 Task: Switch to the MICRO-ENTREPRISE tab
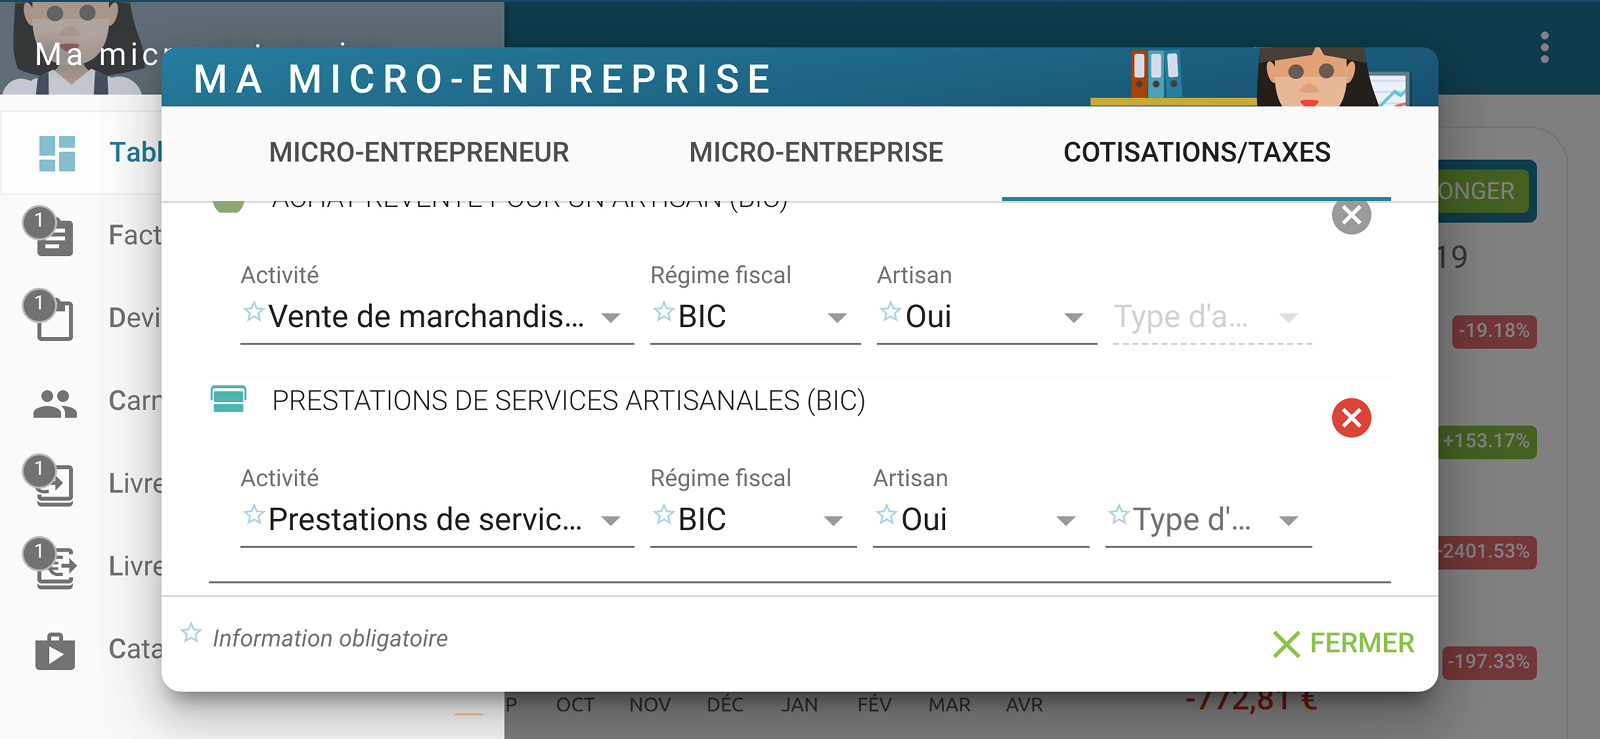(x=815, y=152)
